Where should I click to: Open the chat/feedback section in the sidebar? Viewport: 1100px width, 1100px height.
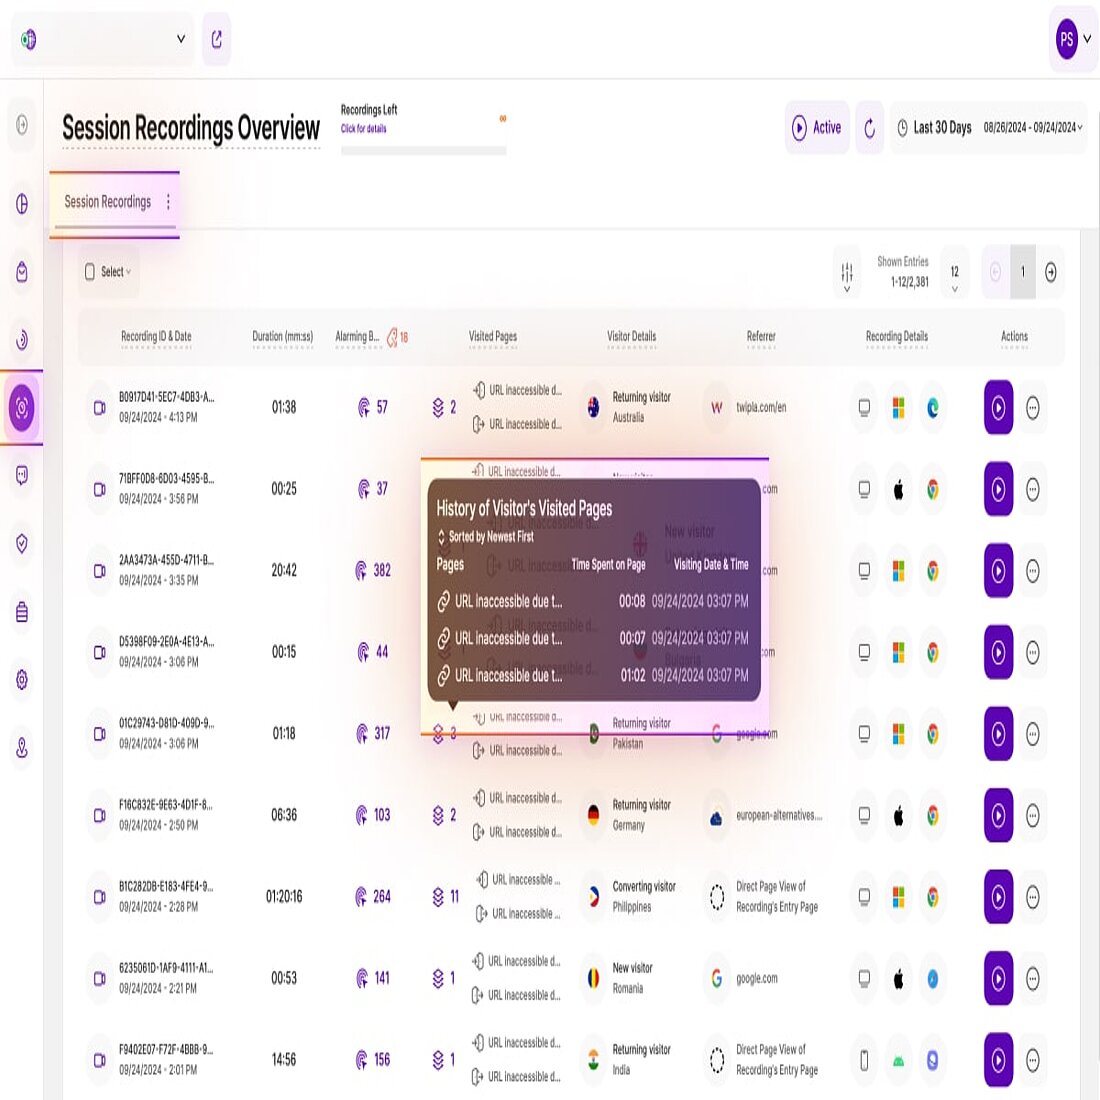21,477
